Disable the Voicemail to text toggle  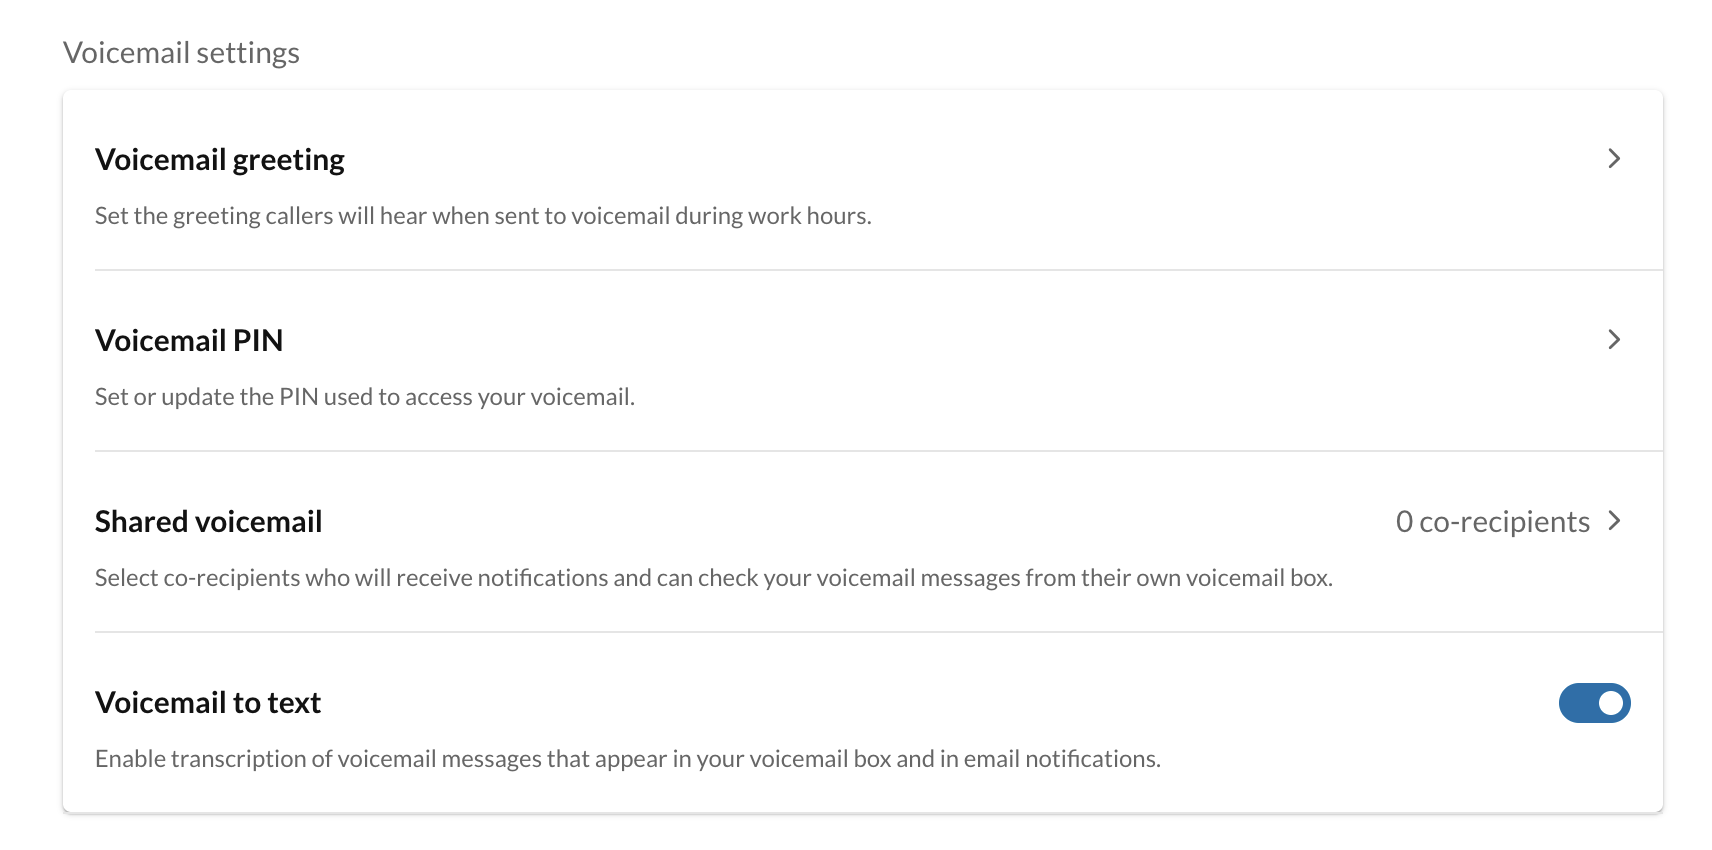(x=1594, y=703)
